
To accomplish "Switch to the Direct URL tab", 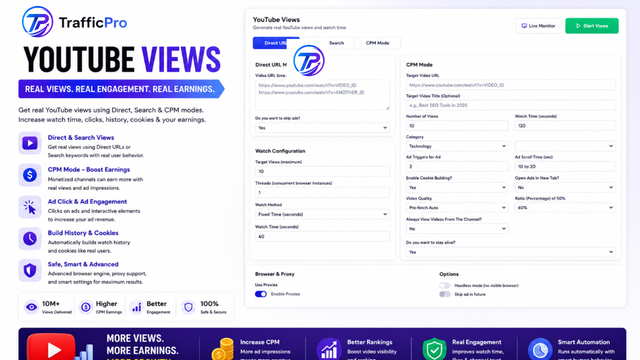I will click(x=276, y=43).
